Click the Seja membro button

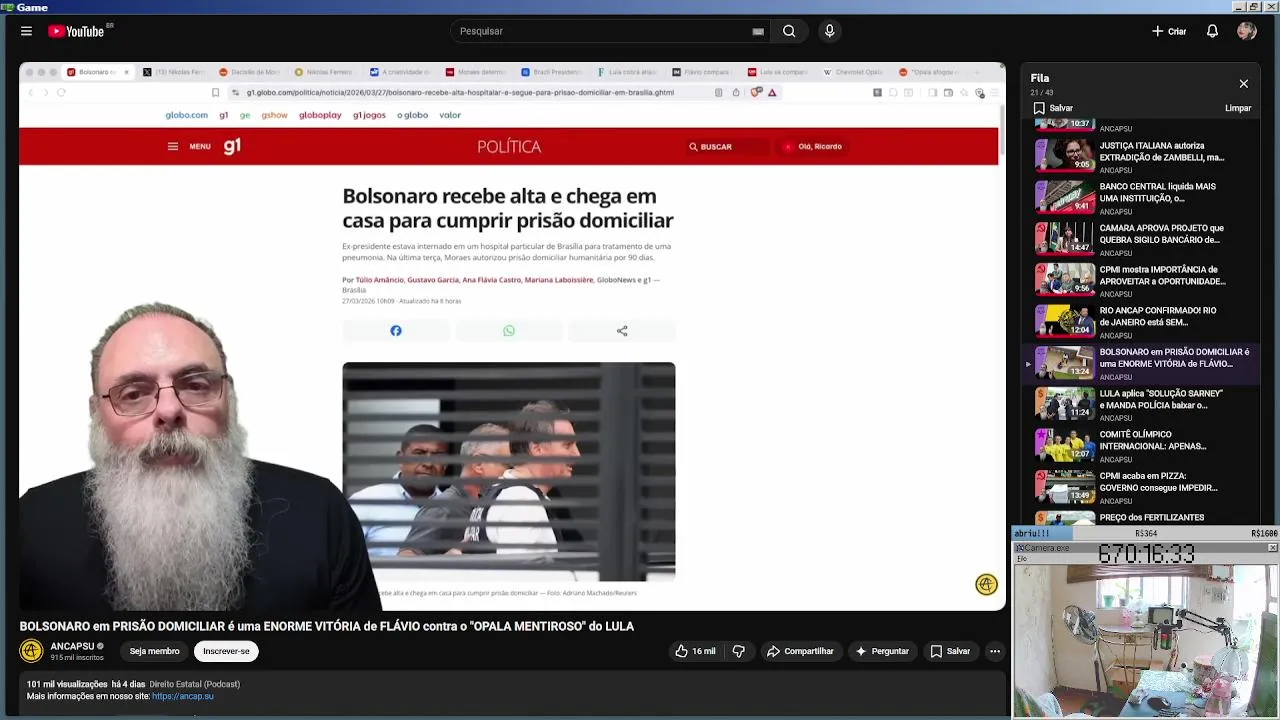(154, 651)
